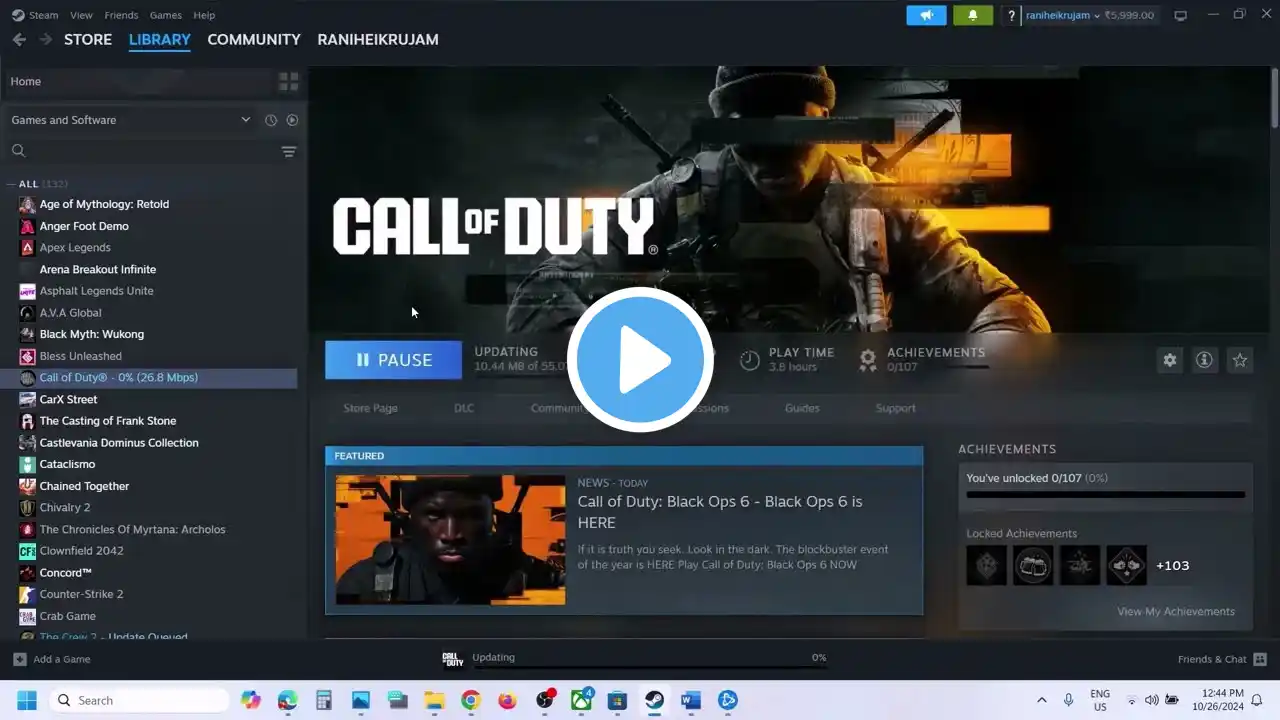Screen dimensions: 1280x720
Task: Click the question mark help icon
Action: 1011,15
